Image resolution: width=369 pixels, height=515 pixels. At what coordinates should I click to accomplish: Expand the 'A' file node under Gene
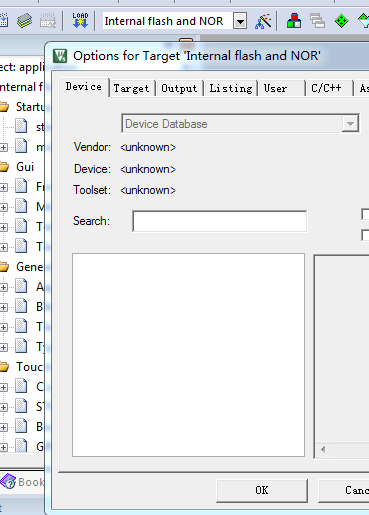(4, 287)
